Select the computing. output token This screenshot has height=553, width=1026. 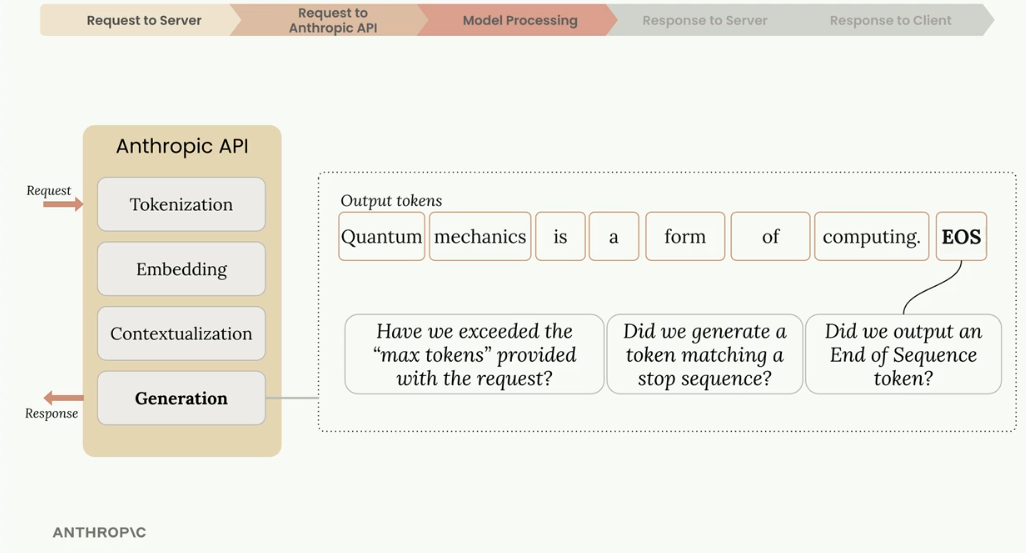click(x=872, y=236)
